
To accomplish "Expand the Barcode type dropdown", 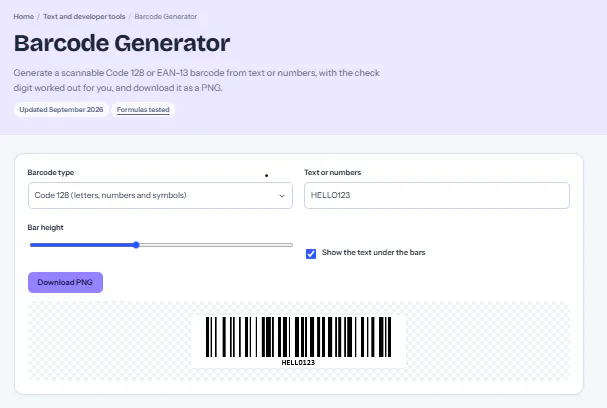I will tap(160, 195).
